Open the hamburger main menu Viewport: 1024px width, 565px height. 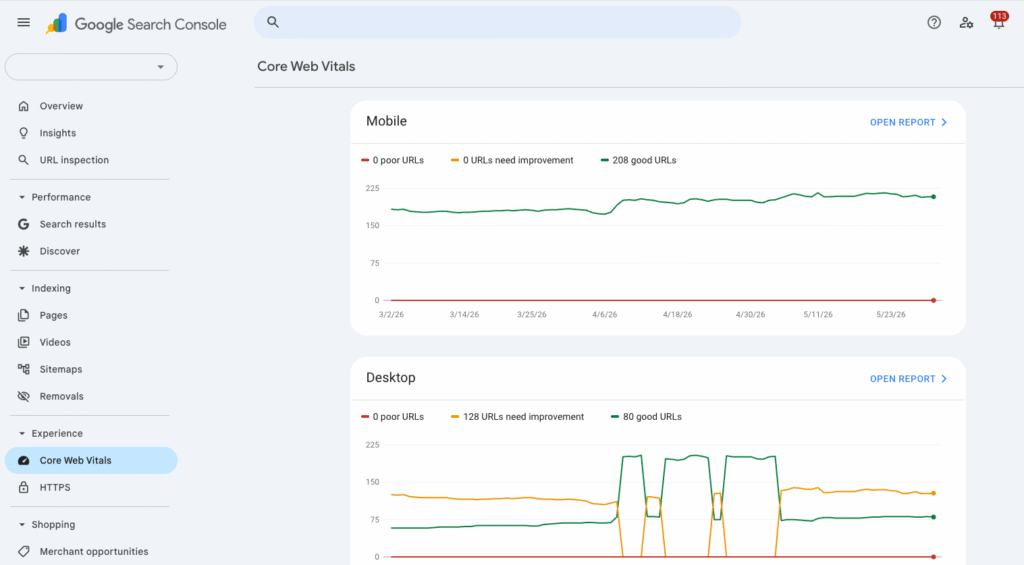(x=24, y=23)
